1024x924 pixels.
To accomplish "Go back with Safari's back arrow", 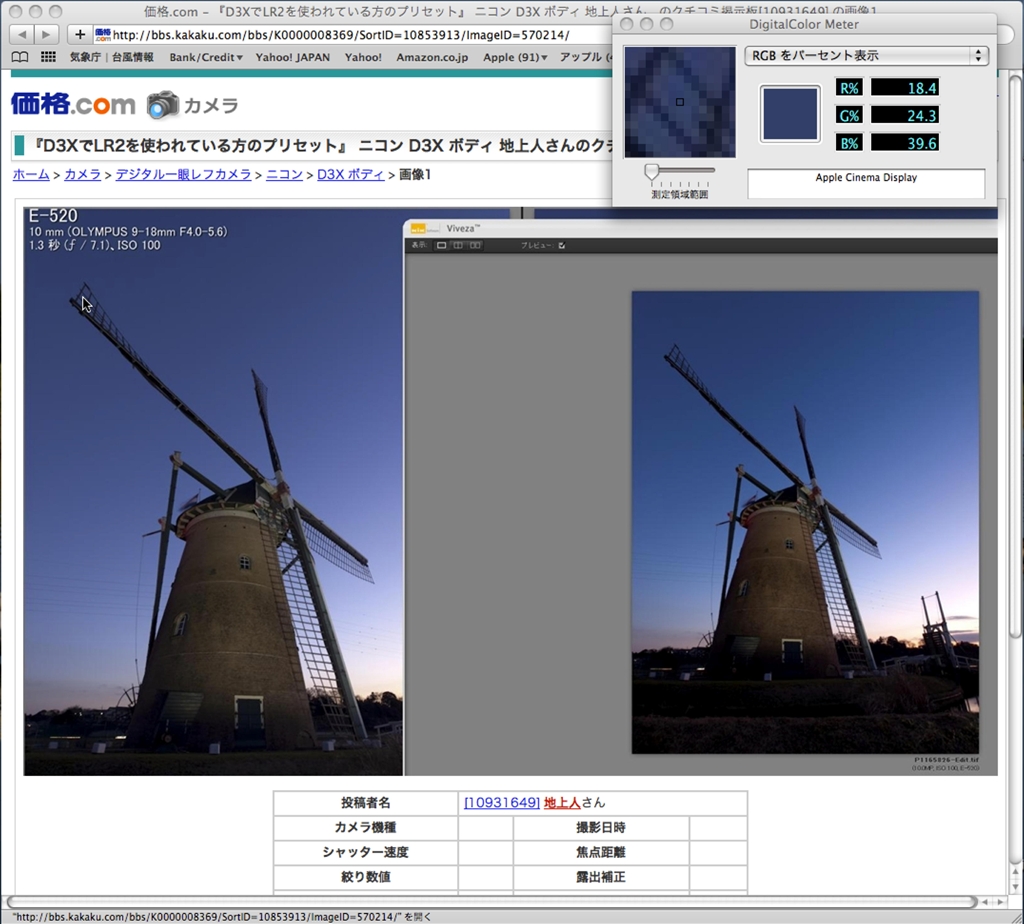I will [22, 34].
